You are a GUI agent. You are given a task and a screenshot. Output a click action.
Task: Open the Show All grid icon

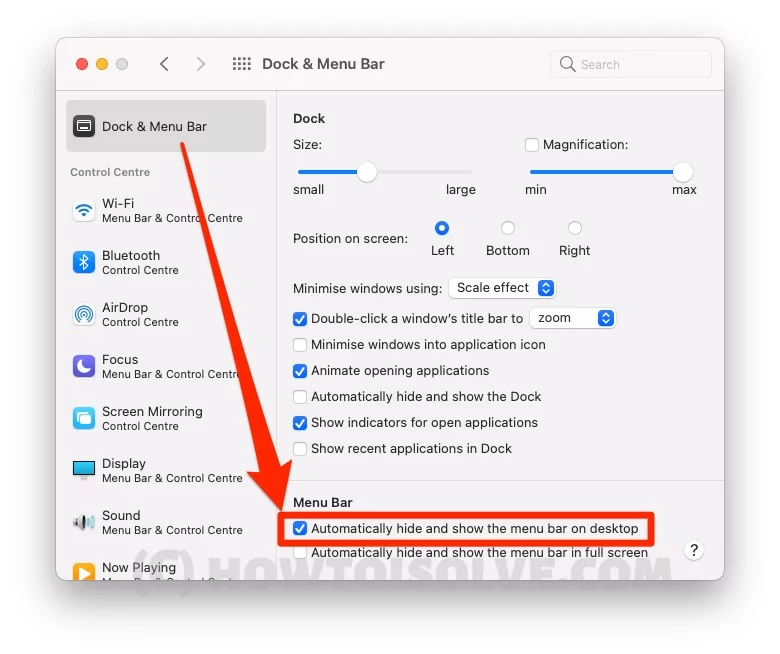(x=242, y=64)
